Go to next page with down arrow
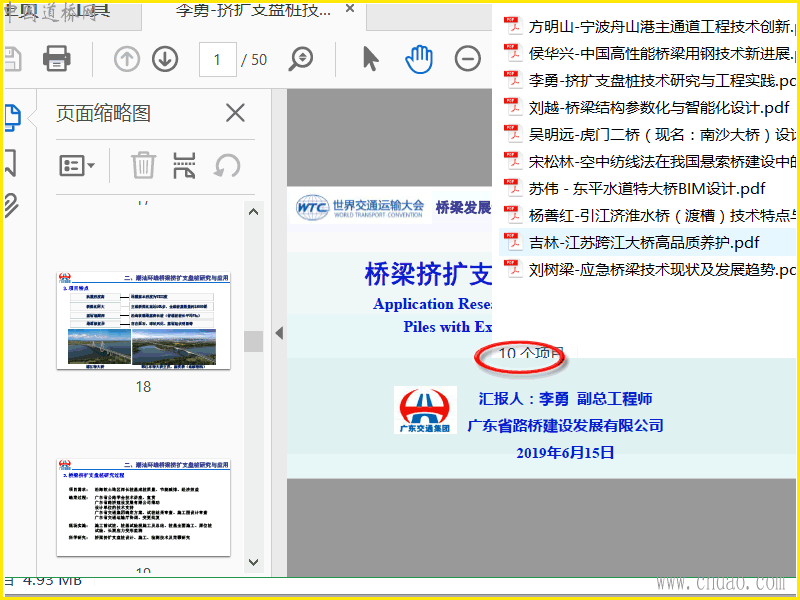Viewport: 800px width, 600px height. (x=165, y=59)
